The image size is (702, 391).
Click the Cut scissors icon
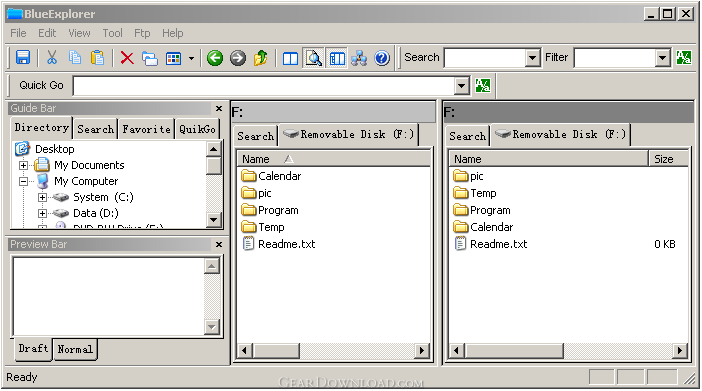(52, 58)
